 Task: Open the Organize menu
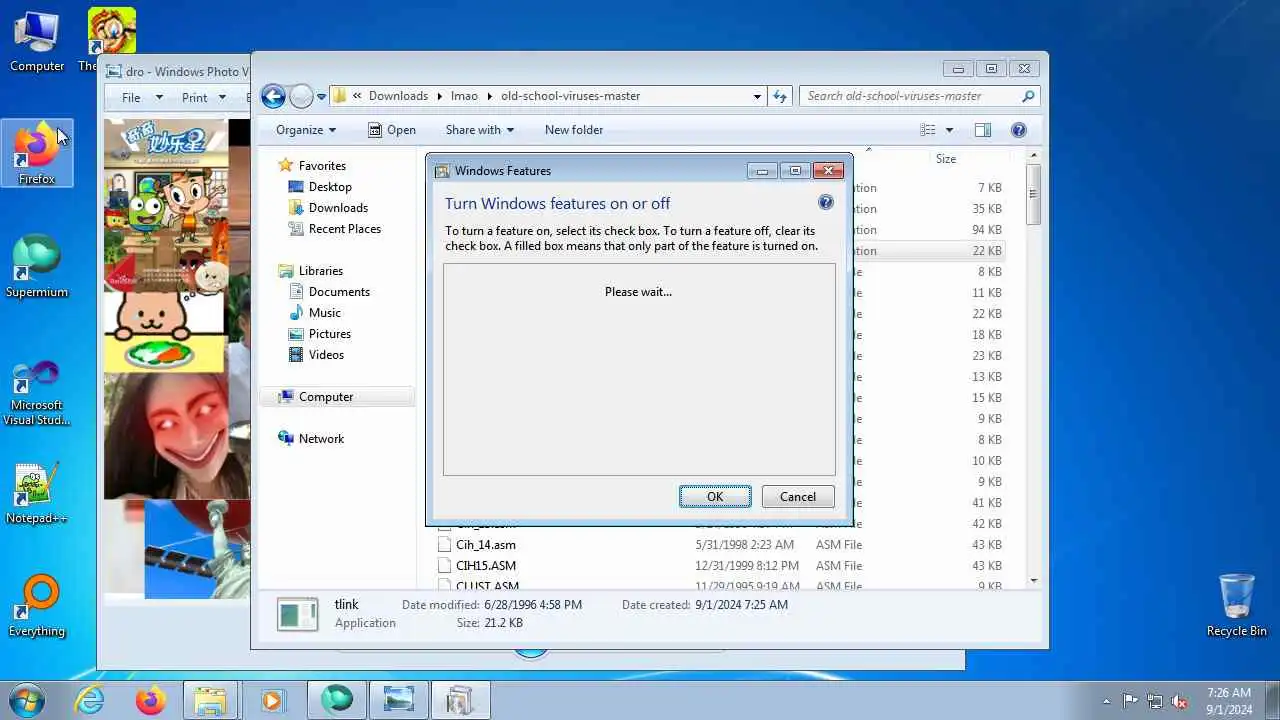point(306,130)
